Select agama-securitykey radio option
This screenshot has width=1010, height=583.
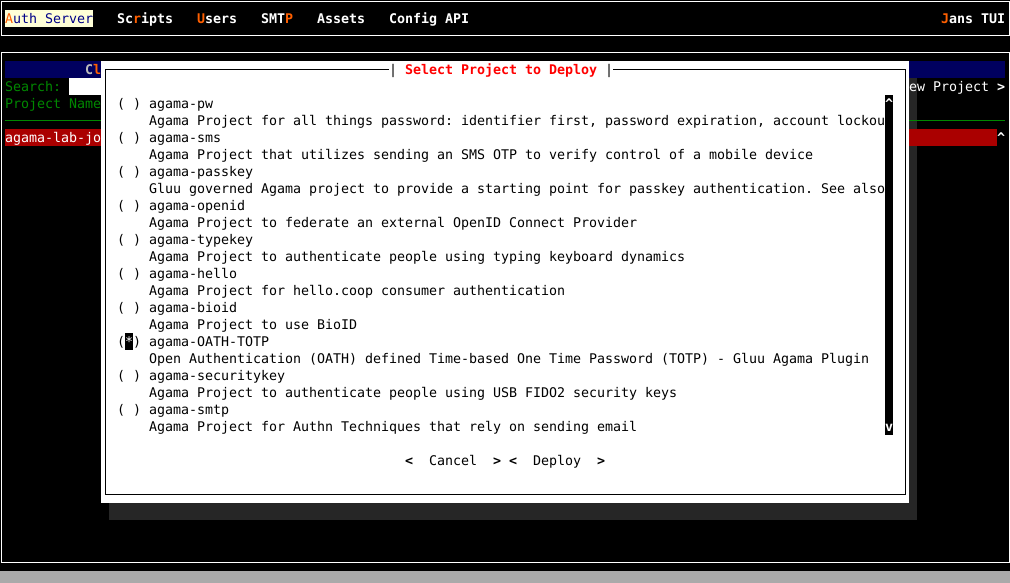129,376
